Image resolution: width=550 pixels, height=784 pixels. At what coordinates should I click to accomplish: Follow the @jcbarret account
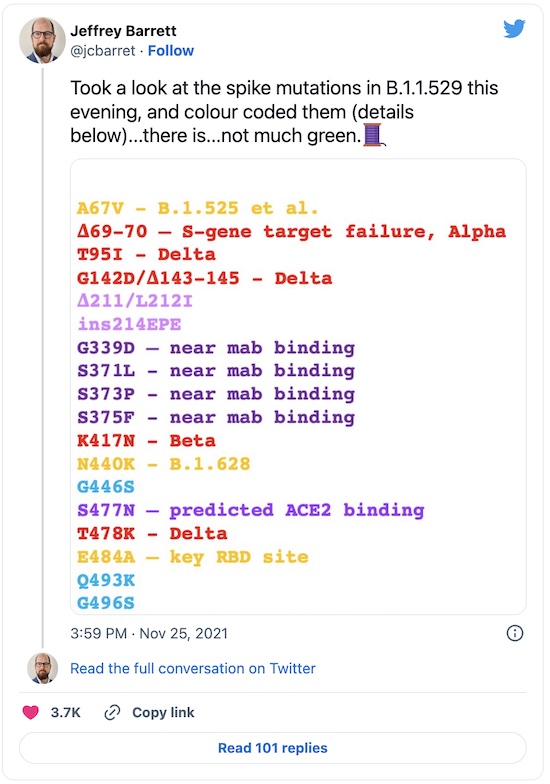[x=170, y=50]
